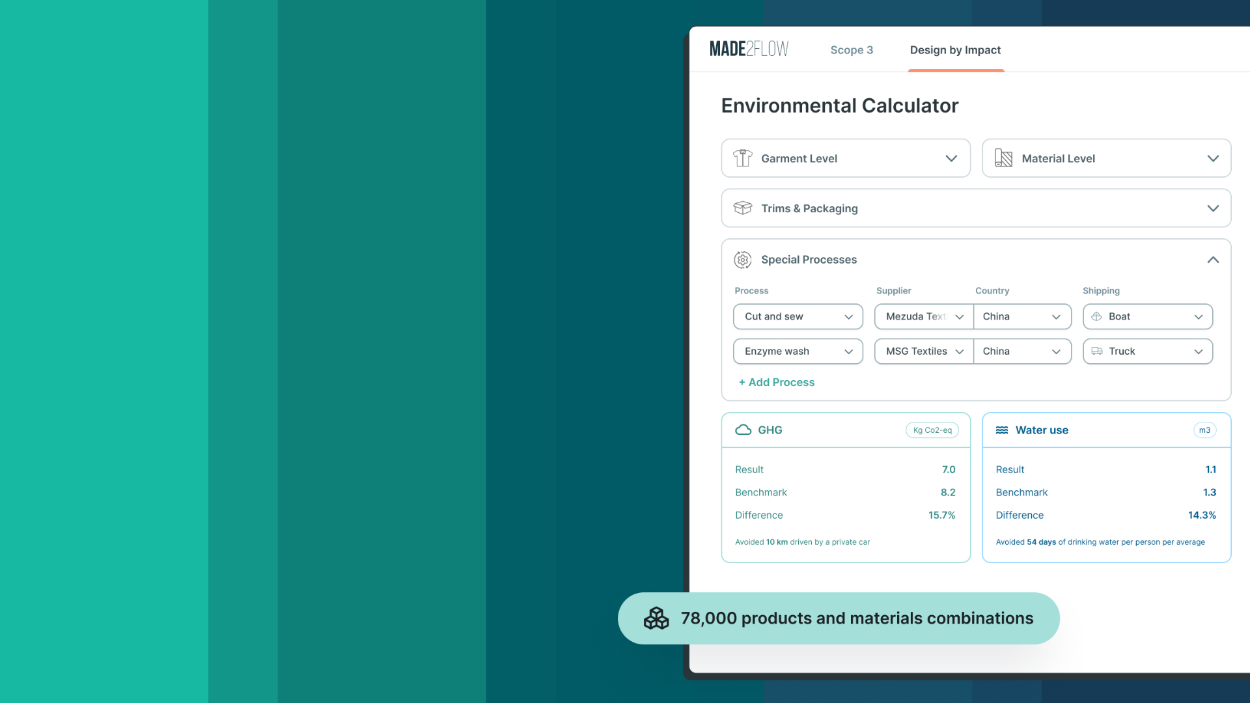The height and width of the screenshot is (703, 1250).
Task: Click the Kg Co2-eq unit badge
Action: coord(931,430)
